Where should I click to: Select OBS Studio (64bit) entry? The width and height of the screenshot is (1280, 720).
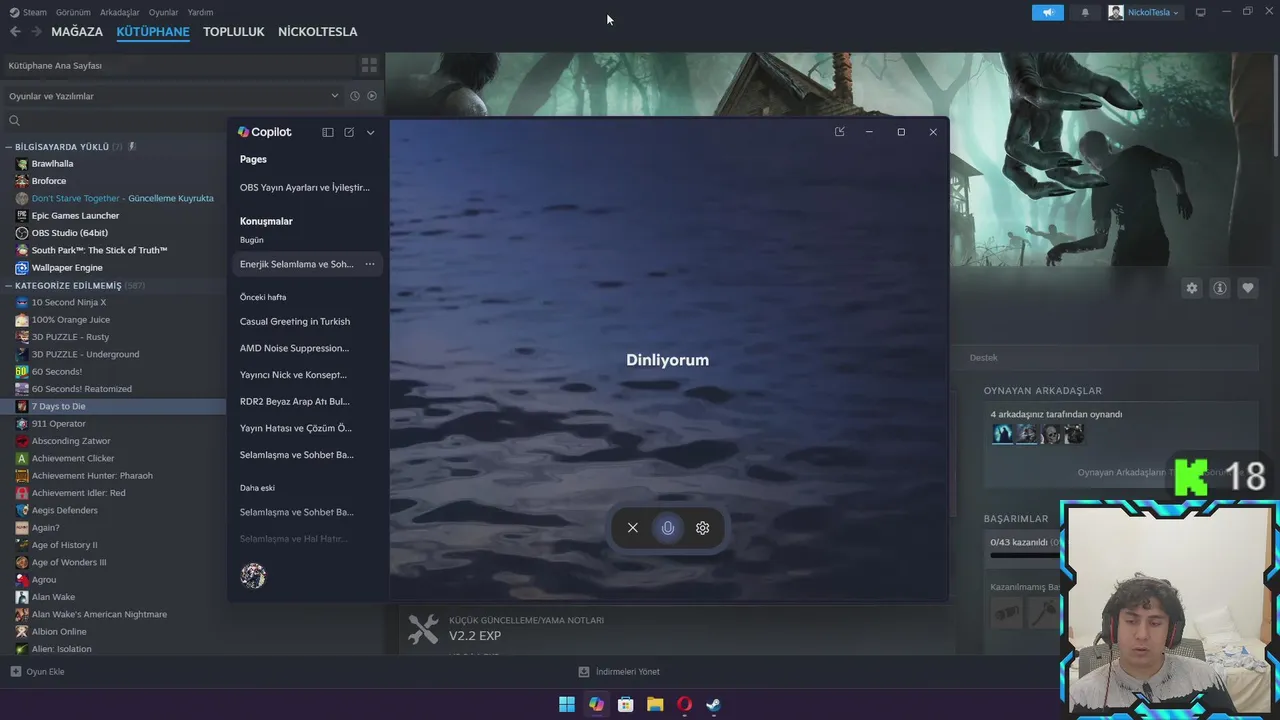69,233
